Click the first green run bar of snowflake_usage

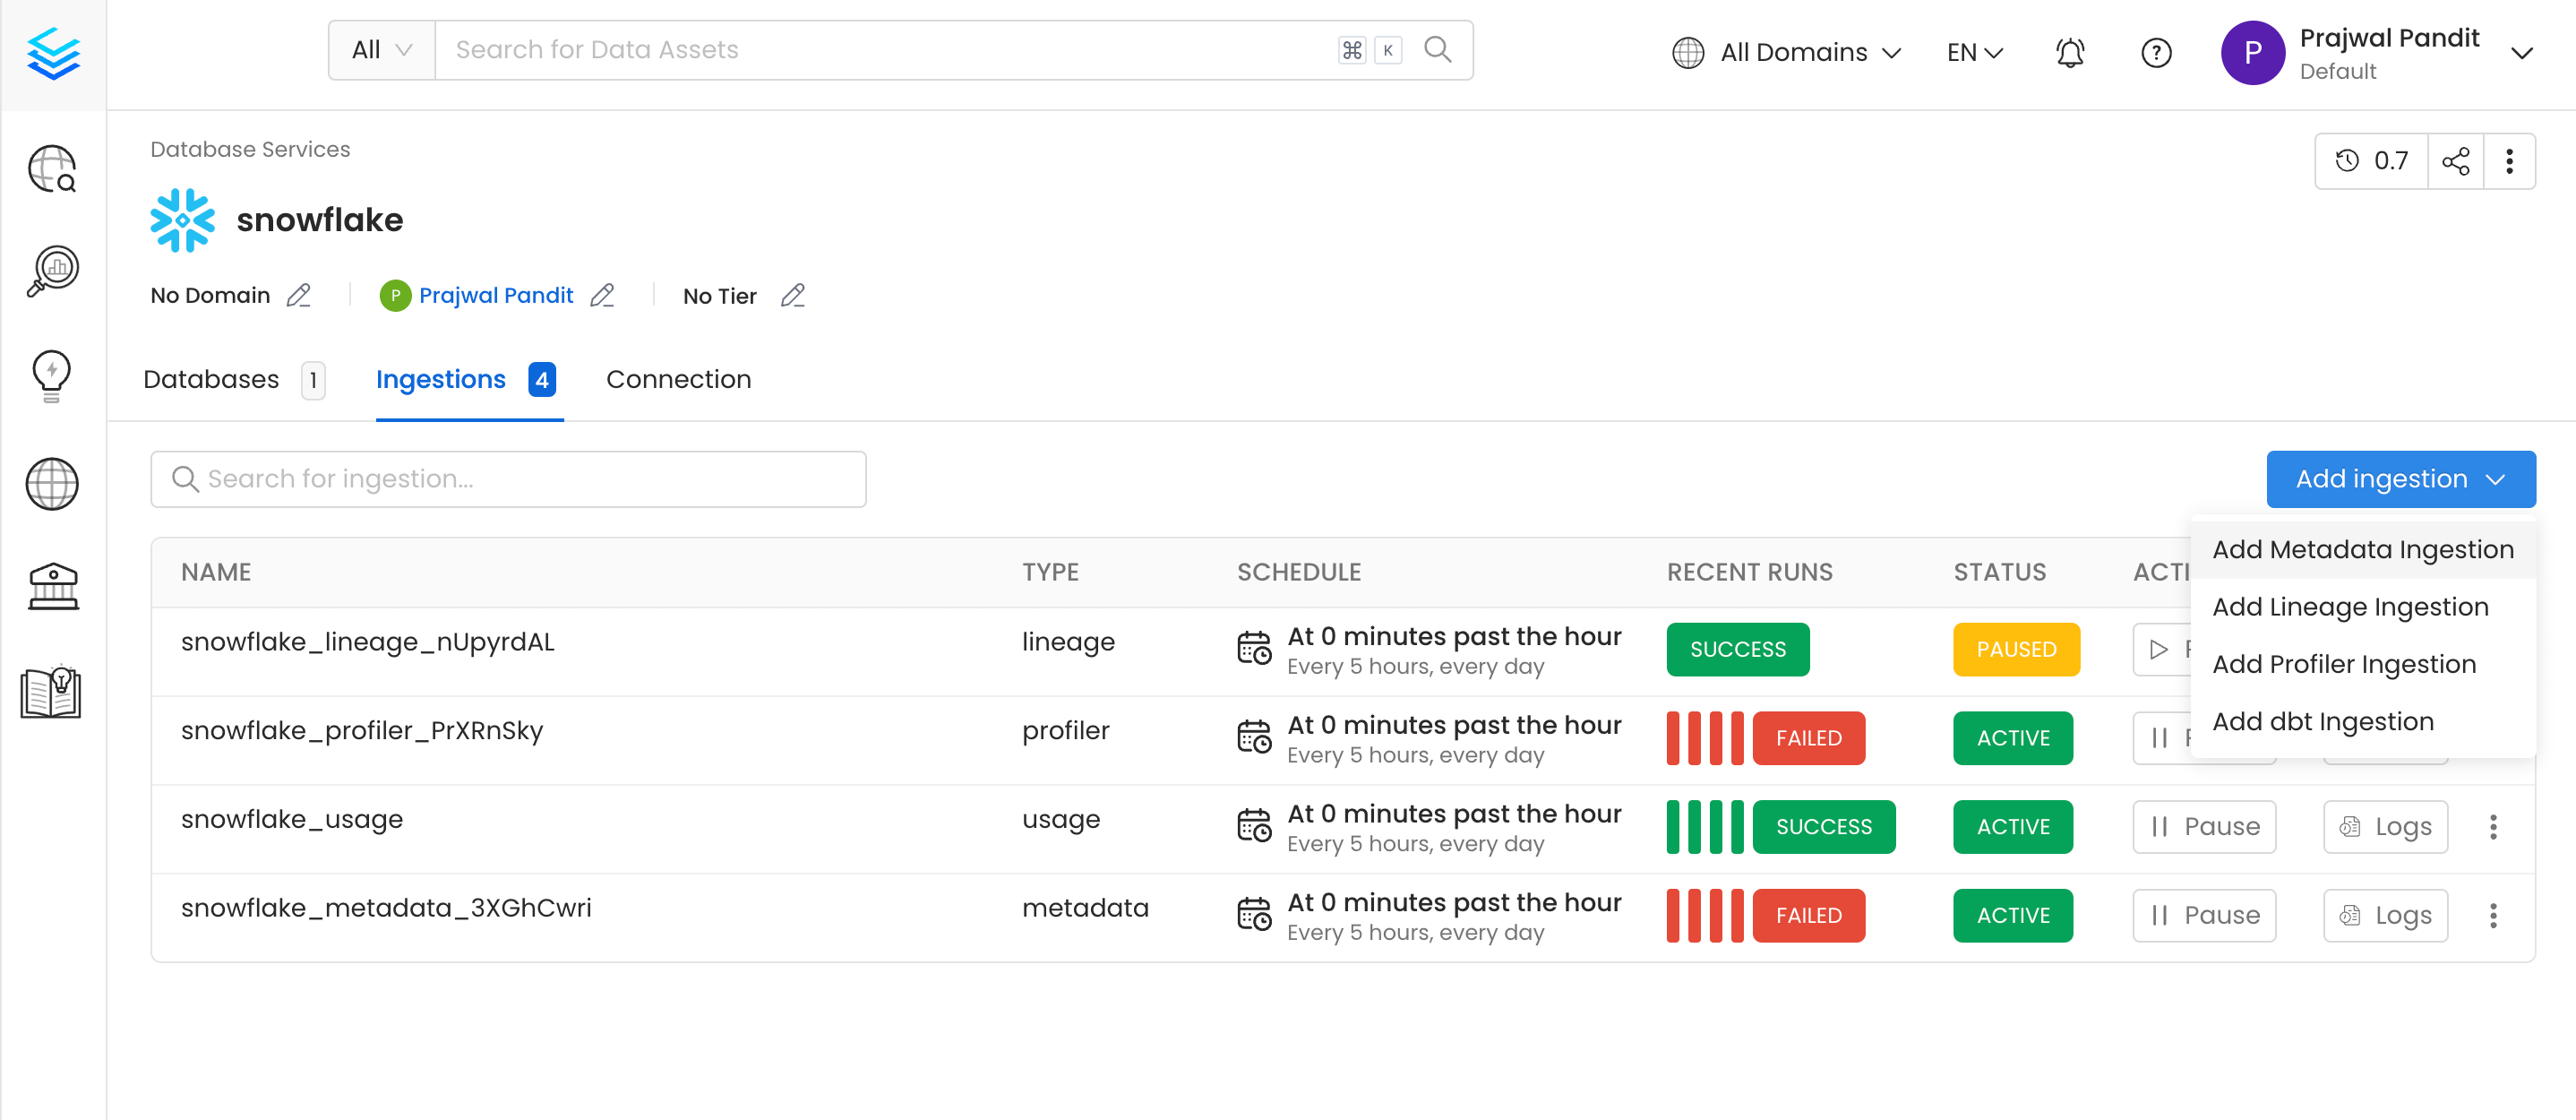[x=1673, y=827]
